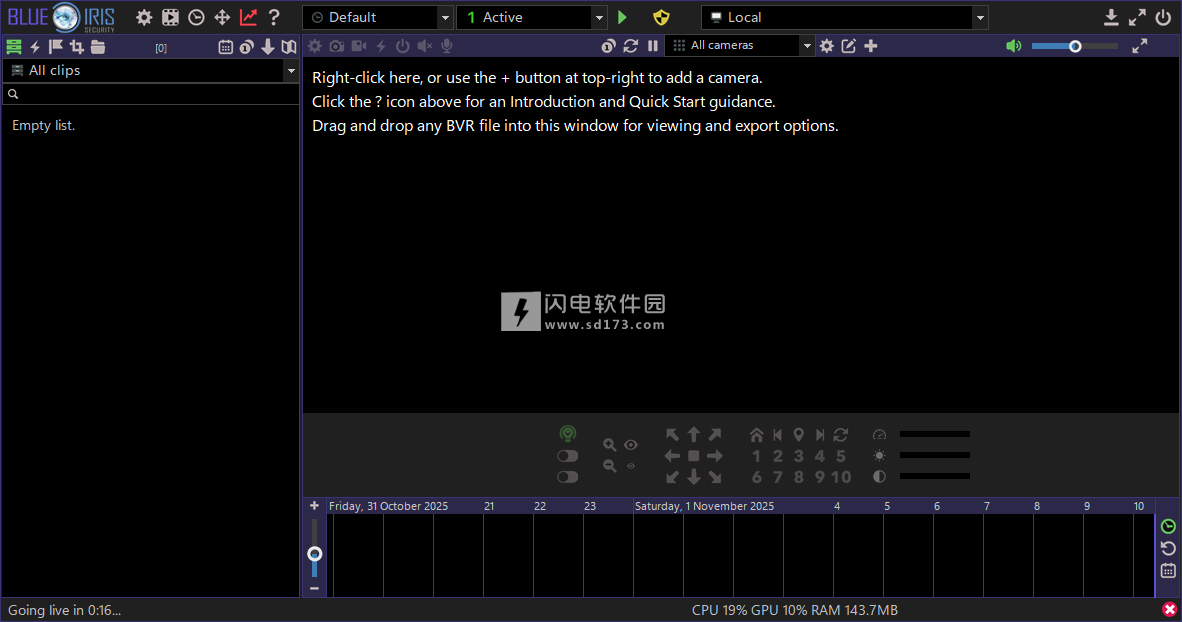Screen dimensions: 1182x622
Task: Toggle the lower PTZ switch
Action: click(567, 477)
